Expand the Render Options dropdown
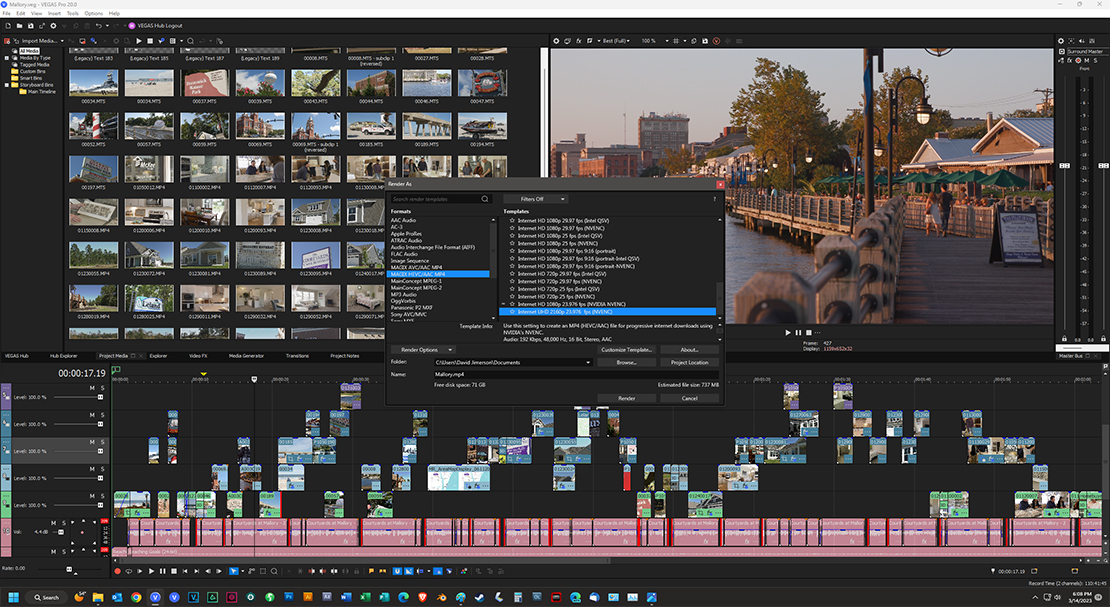 (423, 350)
